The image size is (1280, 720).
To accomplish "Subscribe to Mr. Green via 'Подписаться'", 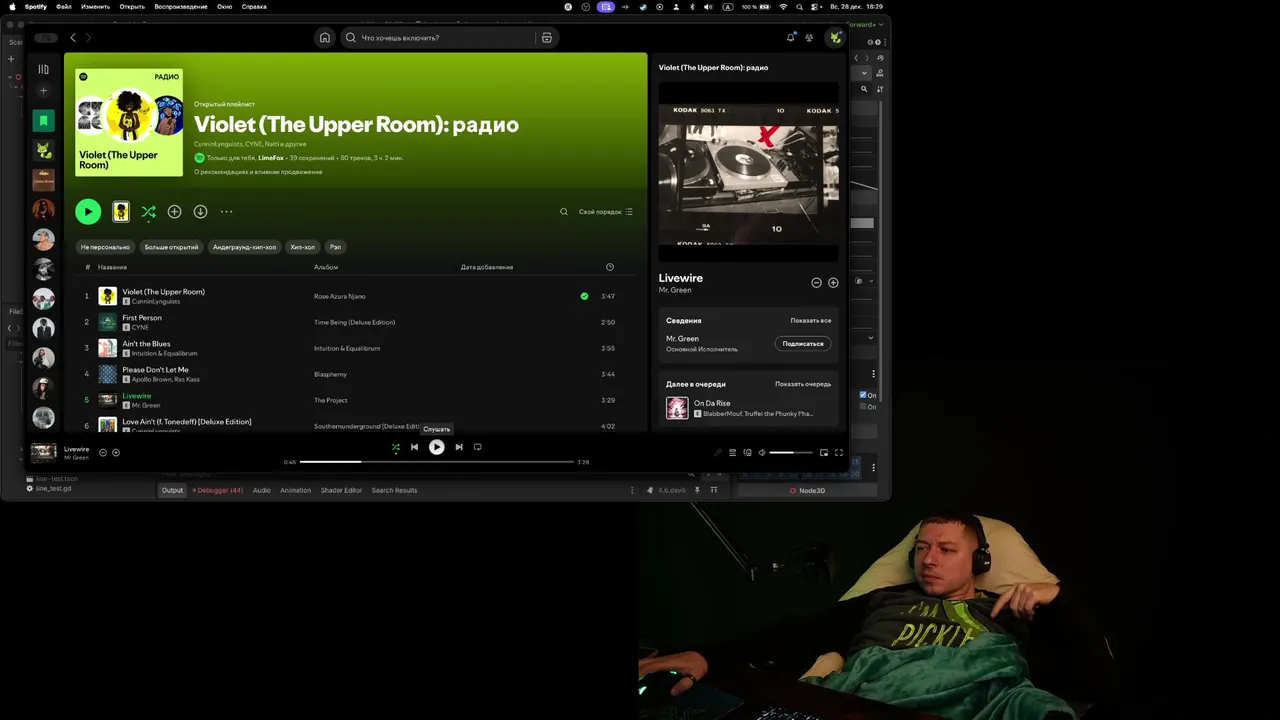I will coord(803,344).
